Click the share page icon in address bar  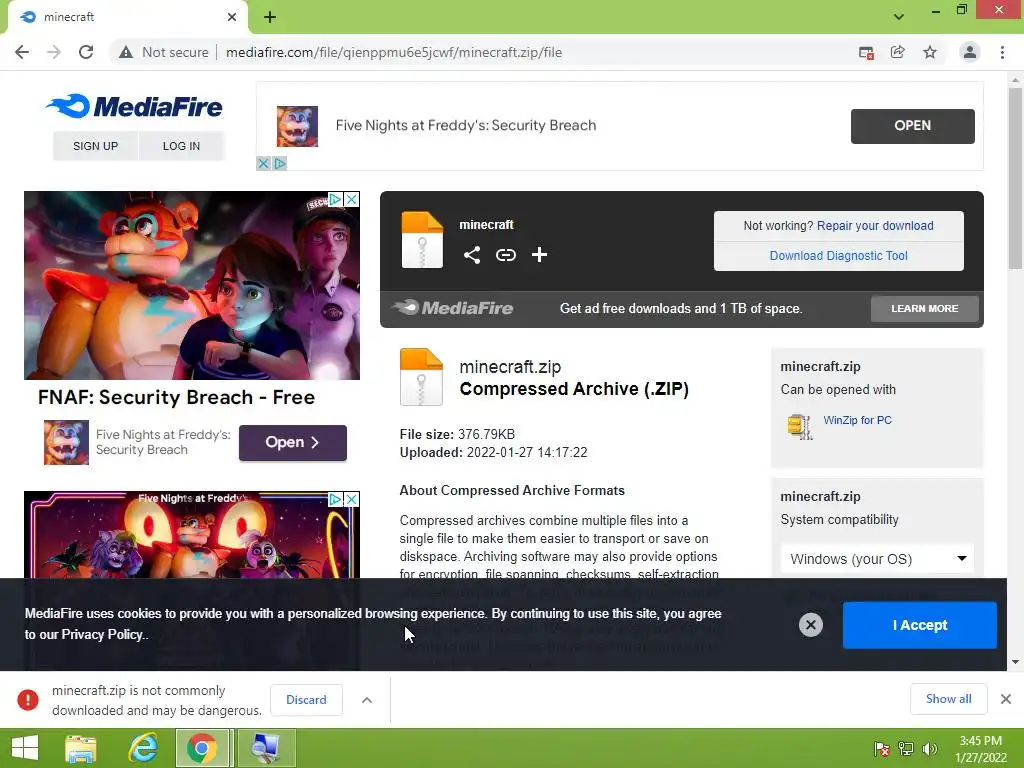click(x=898, y=52)
